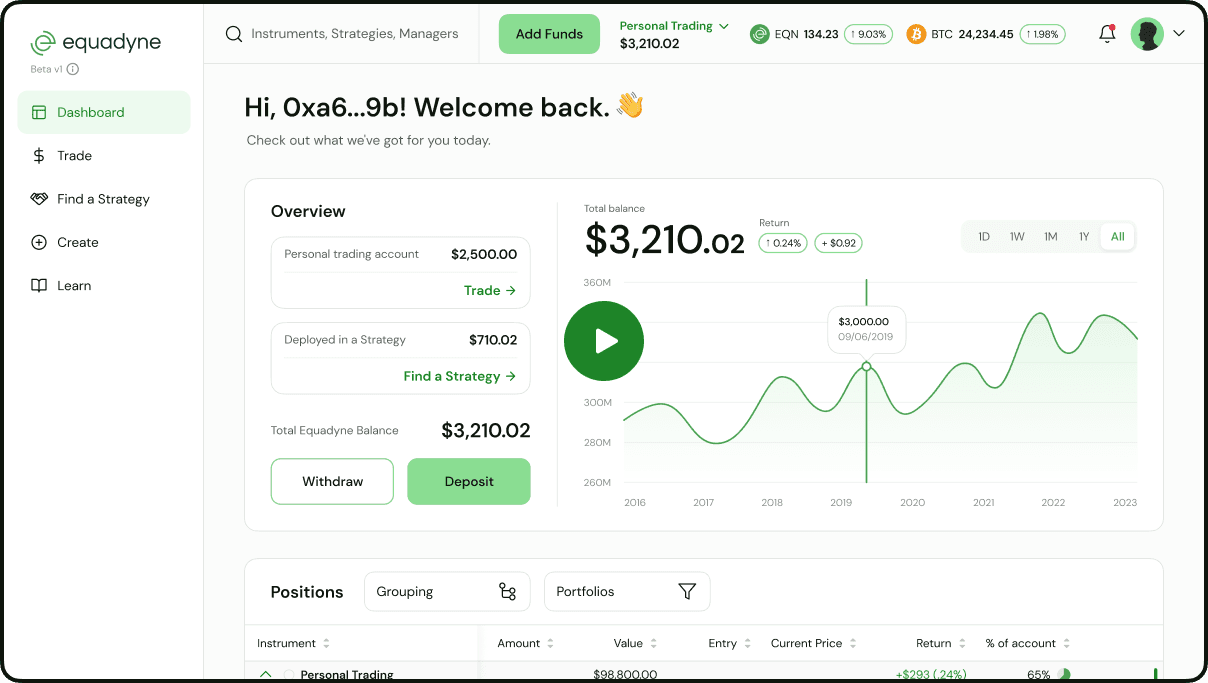This screenshot has width=1208, height=683.
Task: Sort positions by % of account arrows
Action: click(x=1066, y=643)
